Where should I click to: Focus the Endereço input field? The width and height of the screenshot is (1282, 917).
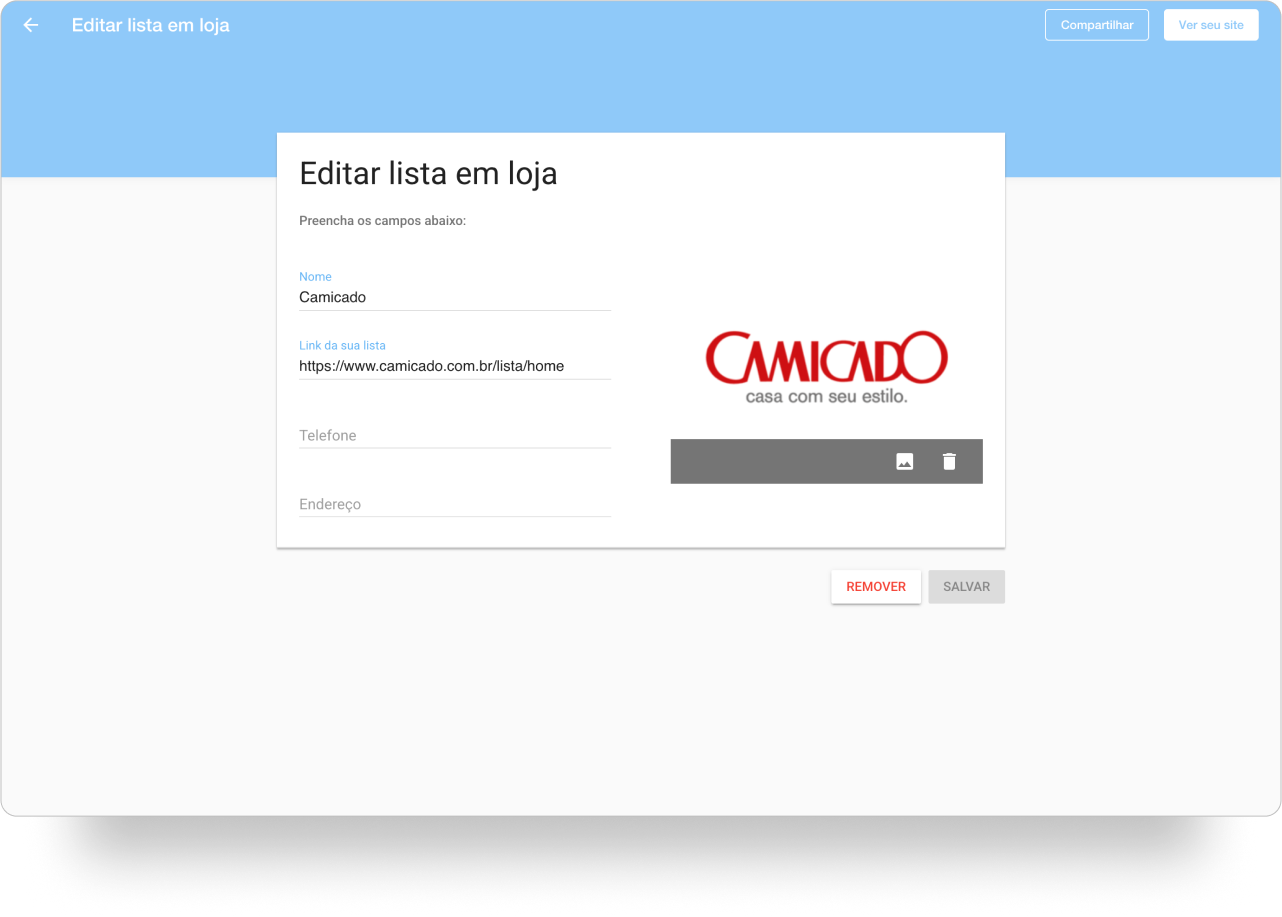455,505
